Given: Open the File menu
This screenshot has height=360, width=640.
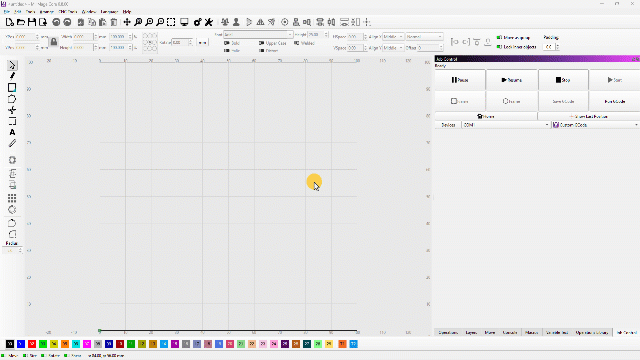Looking at the screenshot, I should [x=7, y=12].
